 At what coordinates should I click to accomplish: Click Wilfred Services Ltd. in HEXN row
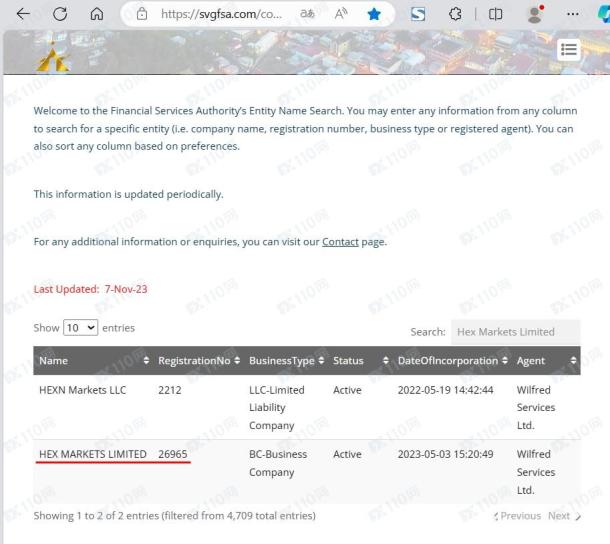(536, 407)
